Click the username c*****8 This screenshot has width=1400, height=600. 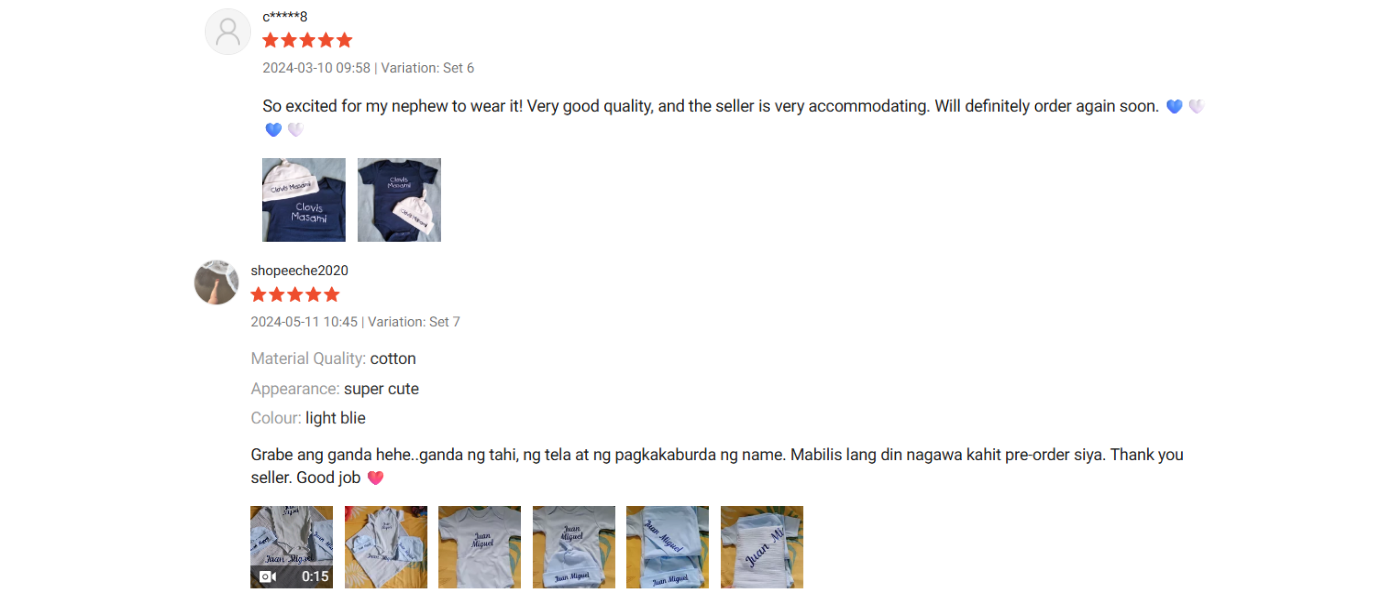coord(285,16)
